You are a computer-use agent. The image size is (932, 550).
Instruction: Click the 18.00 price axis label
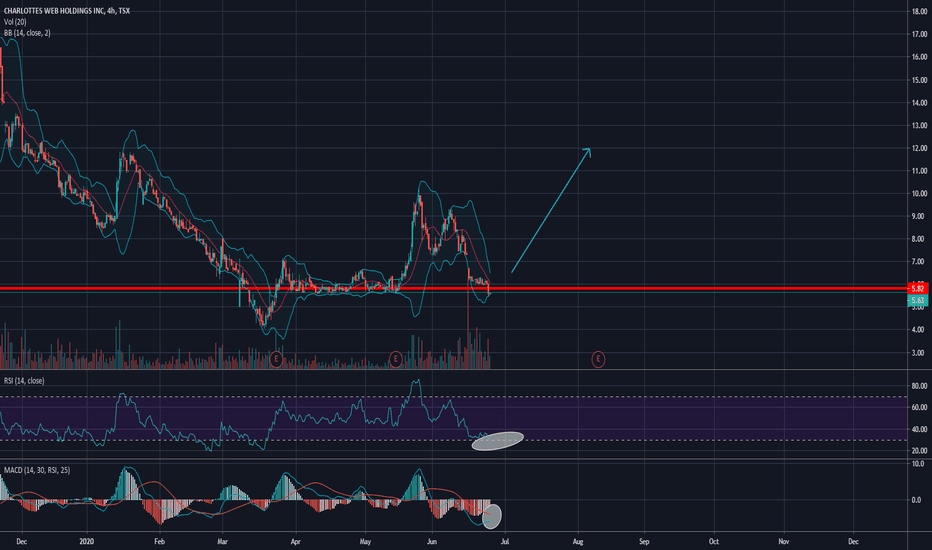tap(919, 11)
